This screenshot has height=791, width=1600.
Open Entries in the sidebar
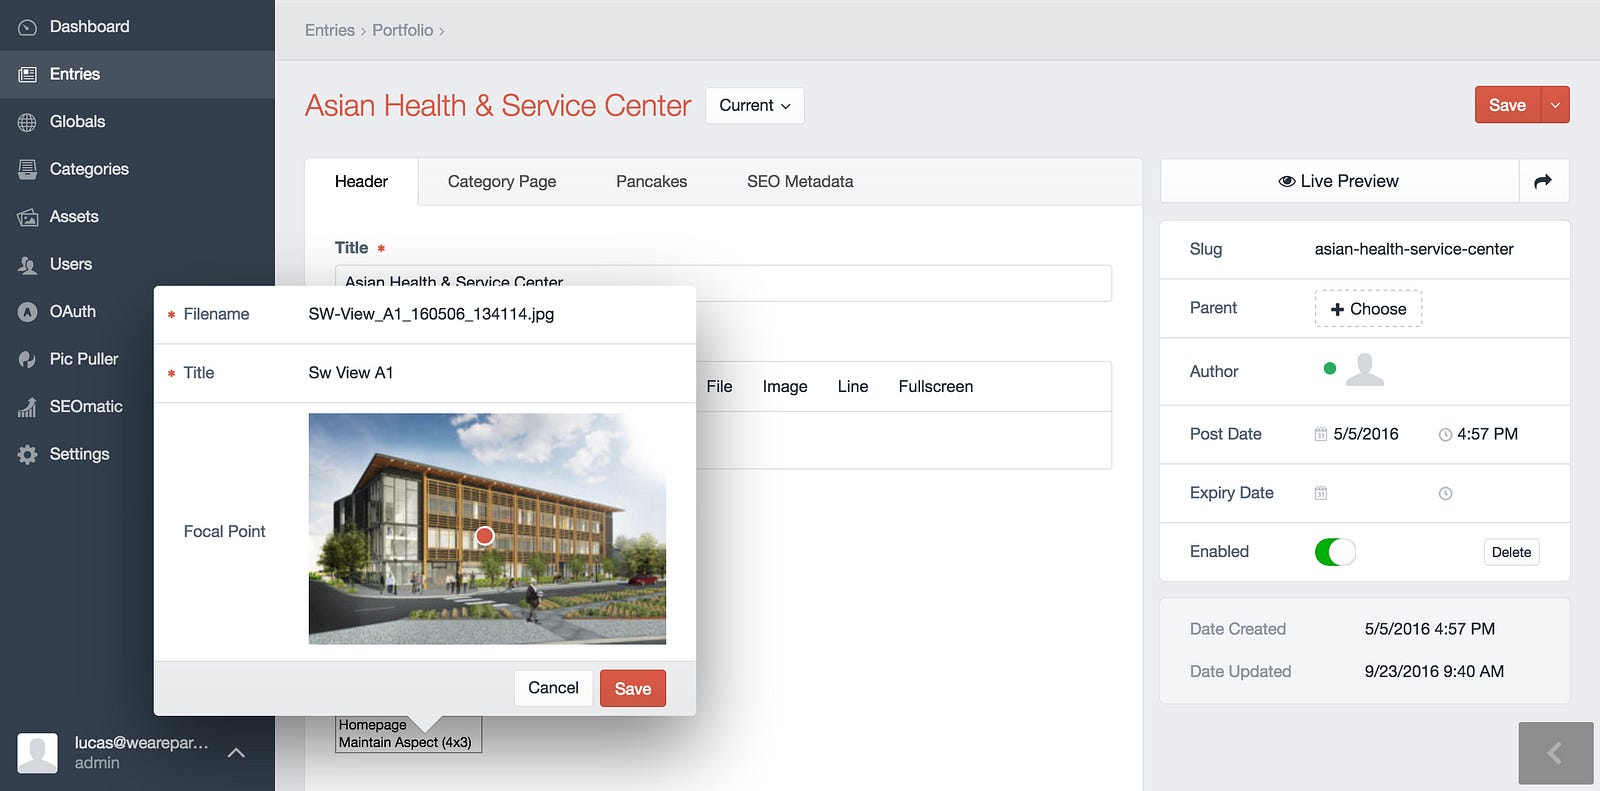tap(137, 74)
